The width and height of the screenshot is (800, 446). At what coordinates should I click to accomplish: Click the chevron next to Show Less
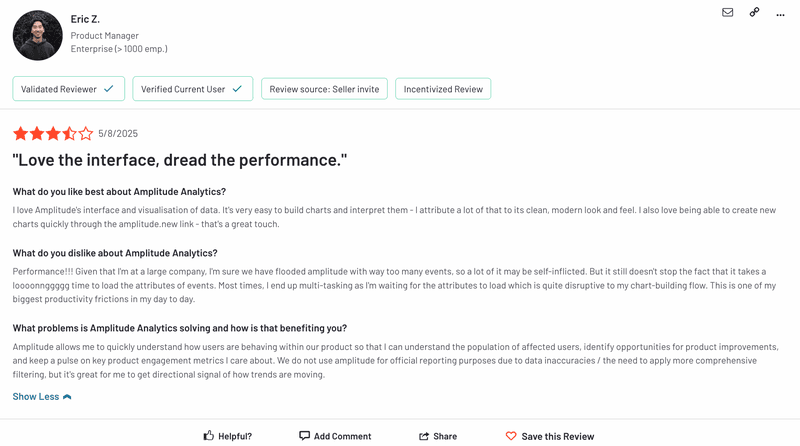(x=67, y=397)
